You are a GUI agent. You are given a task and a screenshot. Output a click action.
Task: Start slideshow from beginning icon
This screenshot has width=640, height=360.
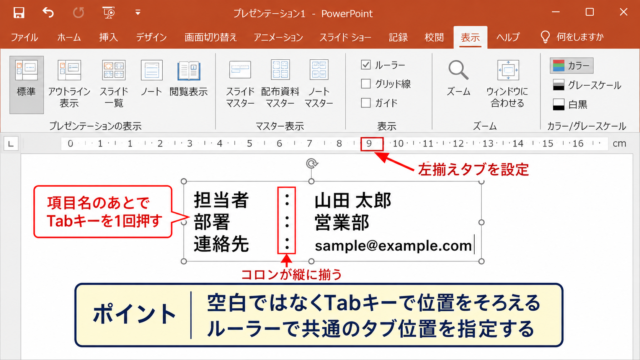(x=109, y=13)
